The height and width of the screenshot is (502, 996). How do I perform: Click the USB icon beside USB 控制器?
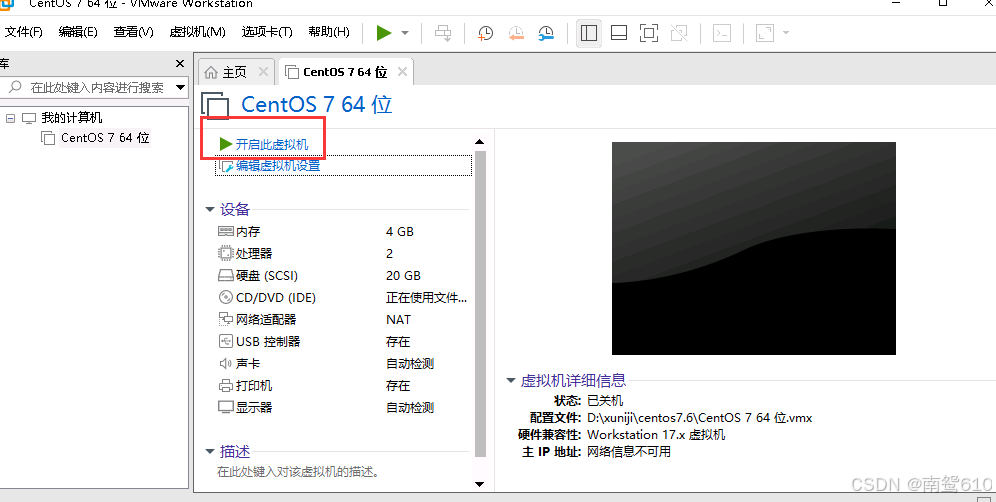pyautogui.click(x=226, y=341)
